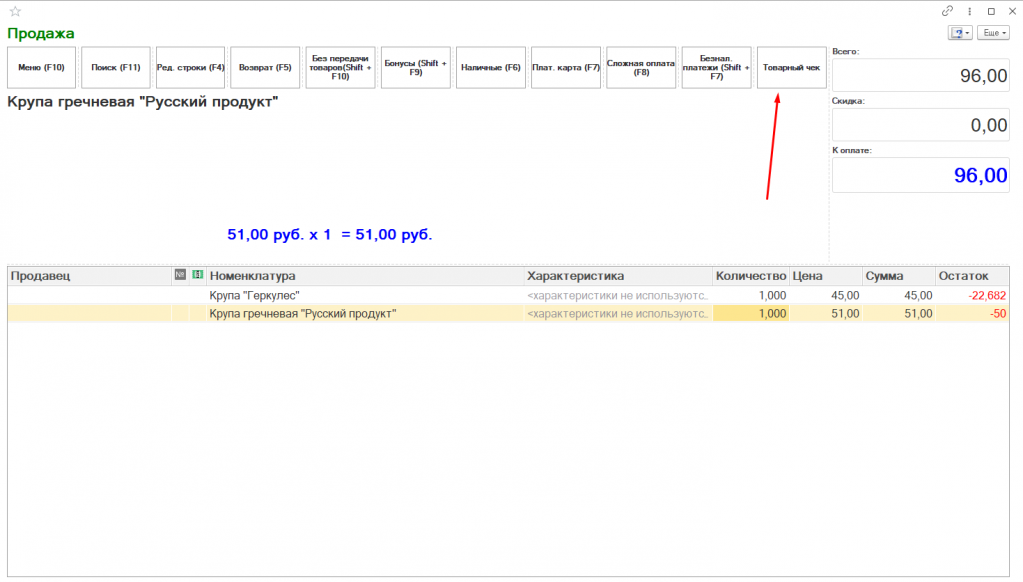Print the Товарный чек
1023x582 pixels.
point(791,67)
